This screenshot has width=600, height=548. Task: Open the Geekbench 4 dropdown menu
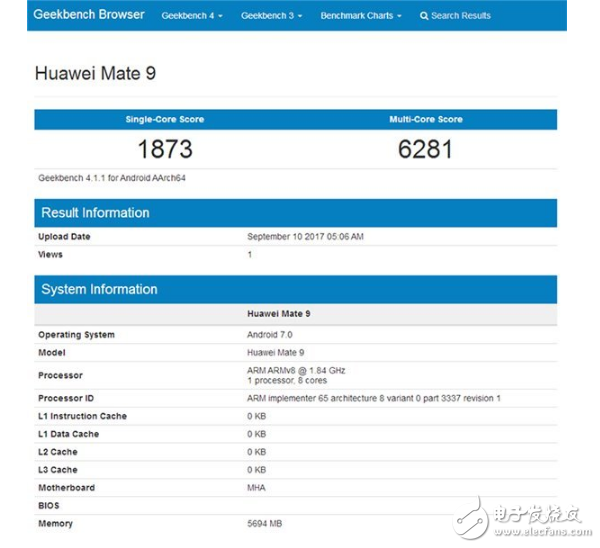192,16
